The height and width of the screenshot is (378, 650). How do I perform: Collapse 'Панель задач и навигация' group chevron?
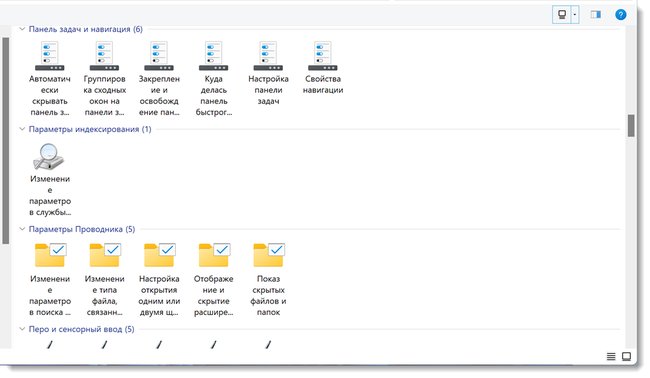click(22, 29)
